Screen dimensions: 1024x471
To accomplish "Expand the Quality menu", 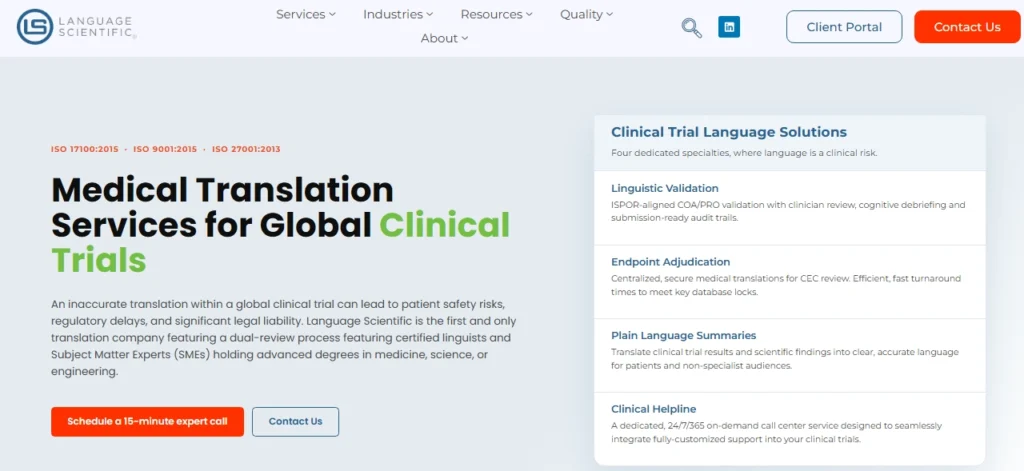I will pyautogui.click(x=586, y=14).
